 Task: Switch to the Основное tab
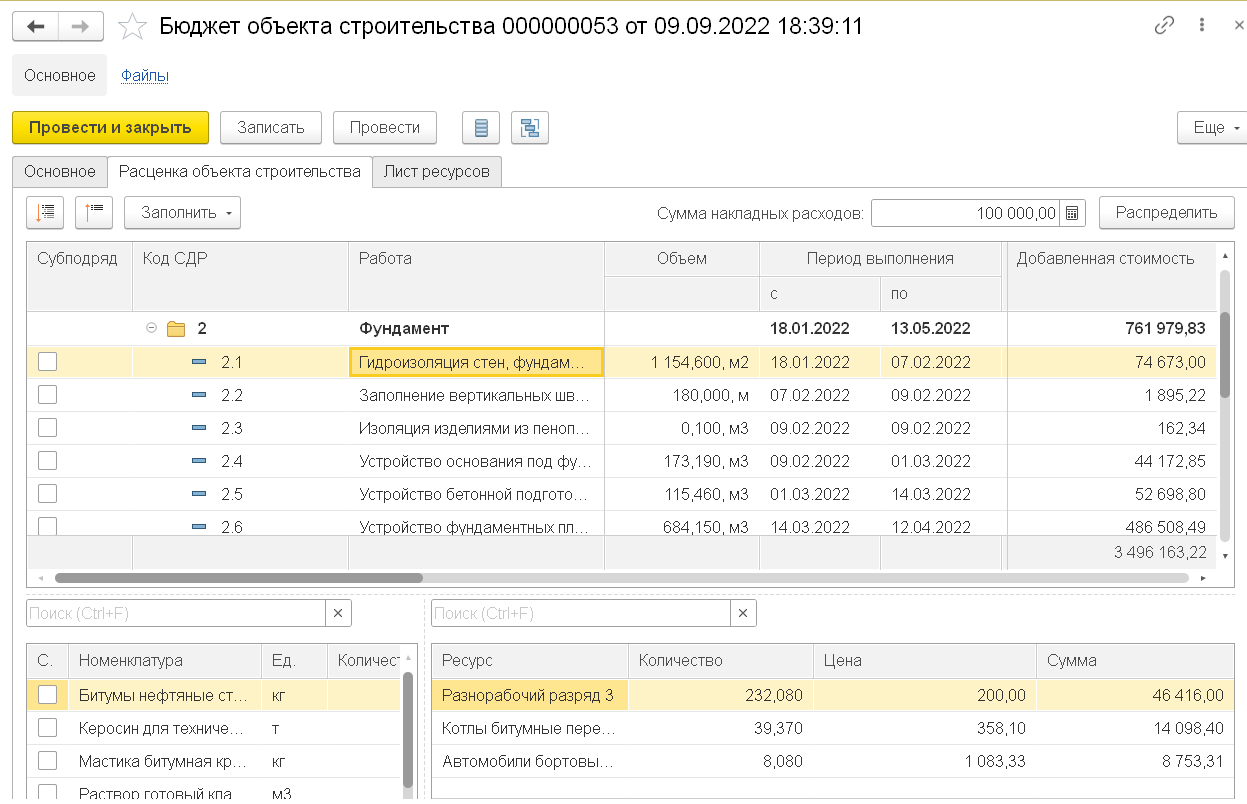click(60, 171)
